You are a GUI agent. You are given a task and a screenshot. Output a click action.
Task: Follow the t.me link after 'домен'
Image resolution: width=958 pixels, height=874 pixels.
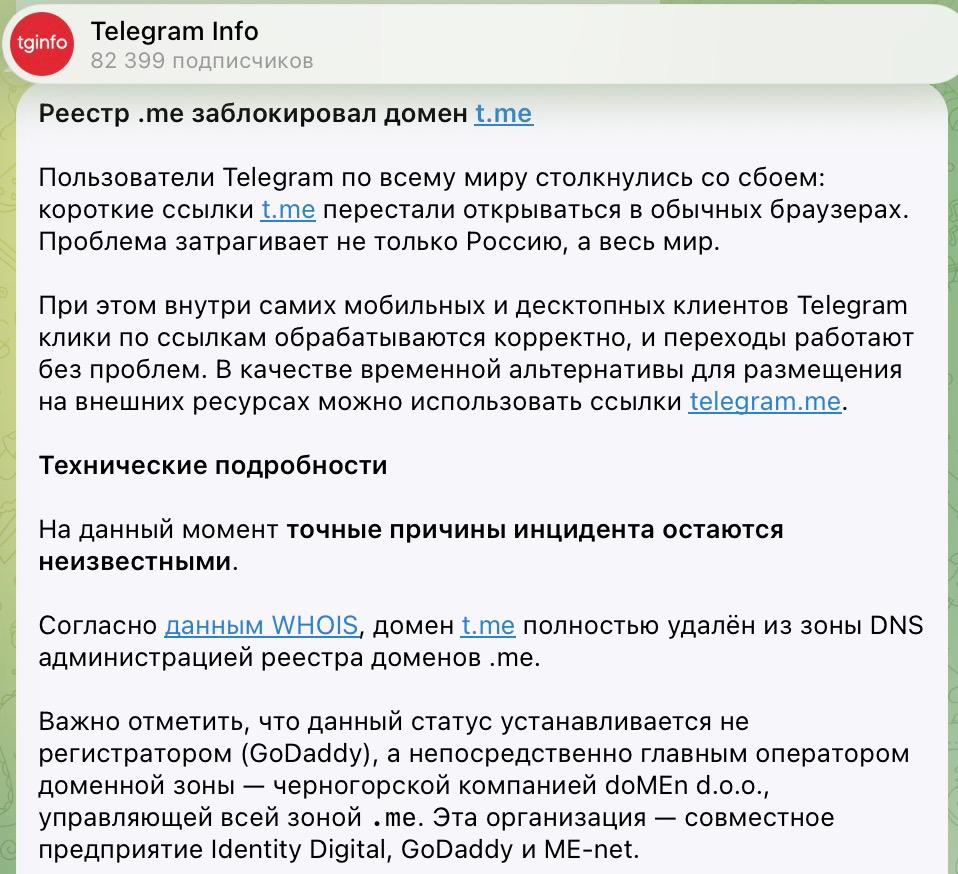click(488, 625)
